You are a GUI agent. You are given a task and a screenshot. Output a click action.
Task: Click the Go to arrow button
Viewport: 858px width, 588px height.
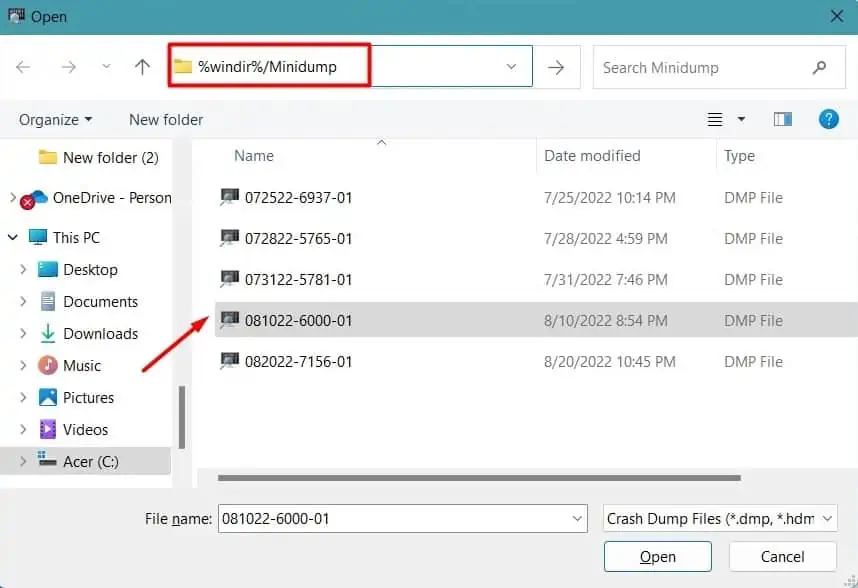point(556,67)
